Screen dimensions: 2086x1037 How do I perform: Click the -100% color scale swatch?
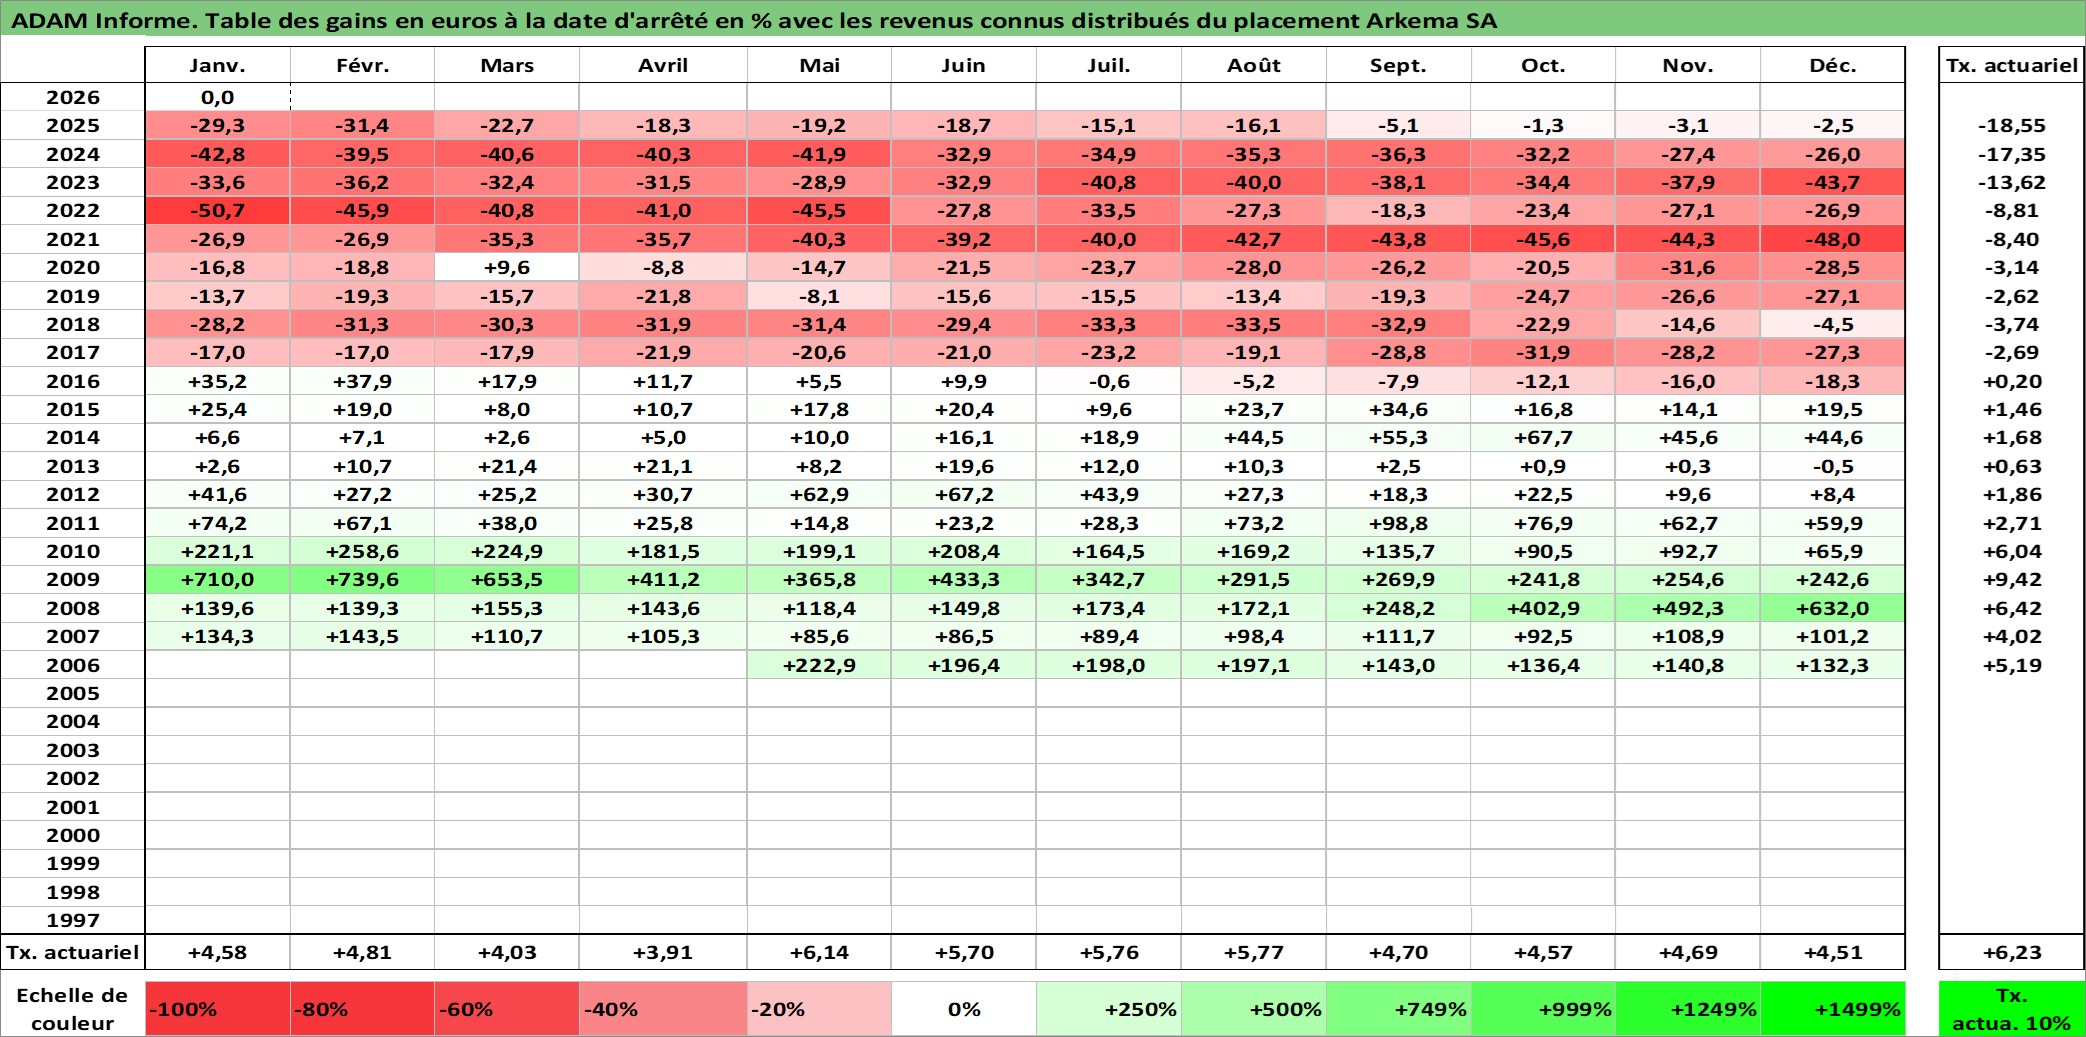click(218, 1009)
